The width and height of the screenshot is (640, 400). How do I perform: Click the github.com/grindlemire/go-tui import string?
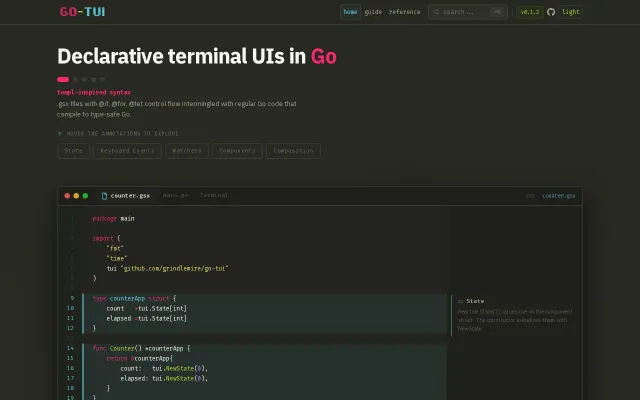coord(175,269)
